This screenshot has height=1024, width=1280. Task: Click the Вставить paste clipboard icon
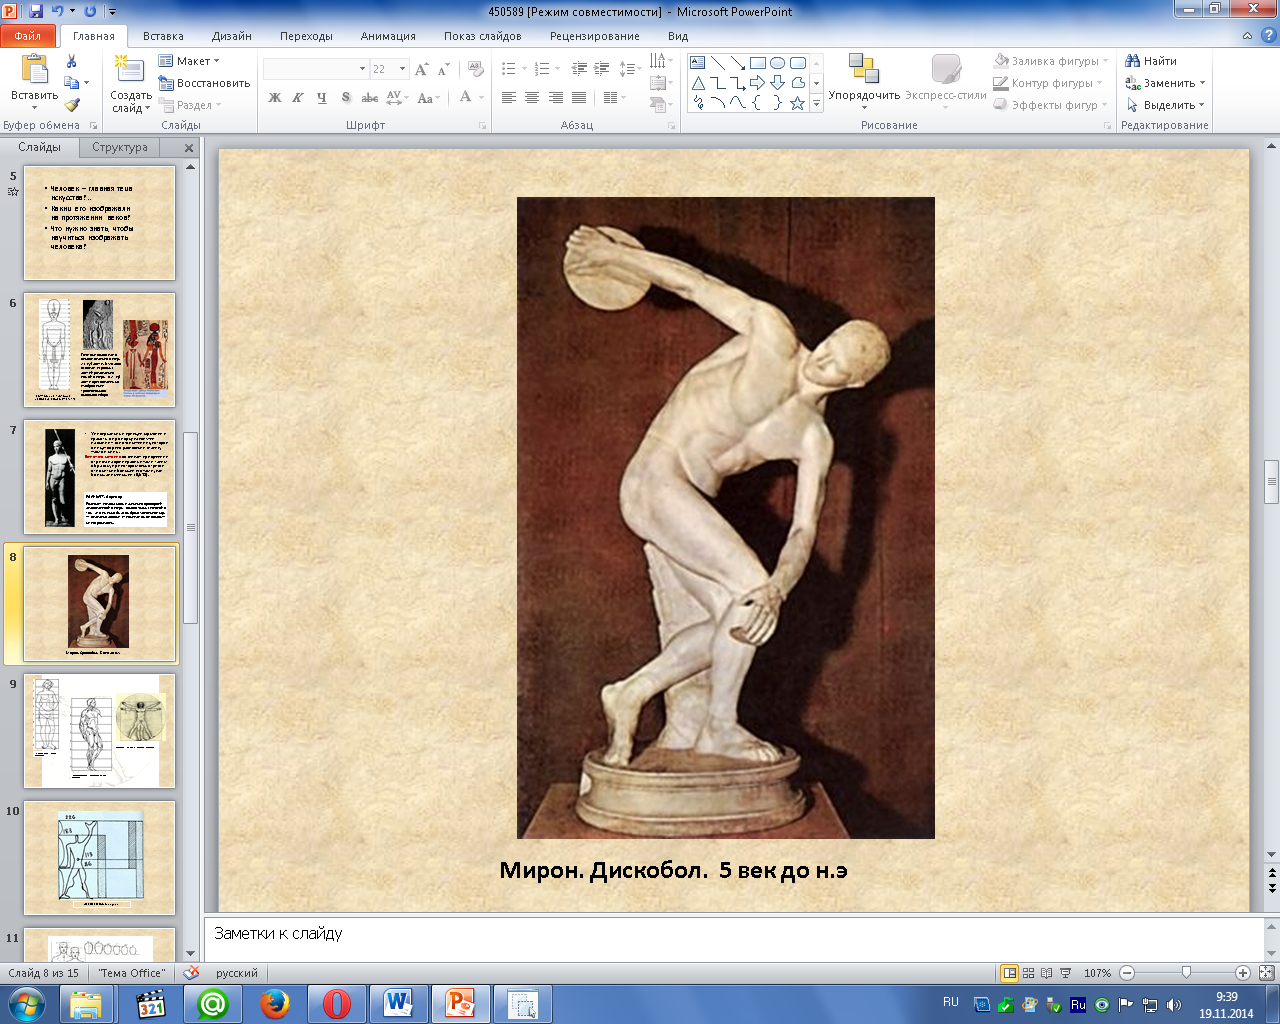[34, 71]
